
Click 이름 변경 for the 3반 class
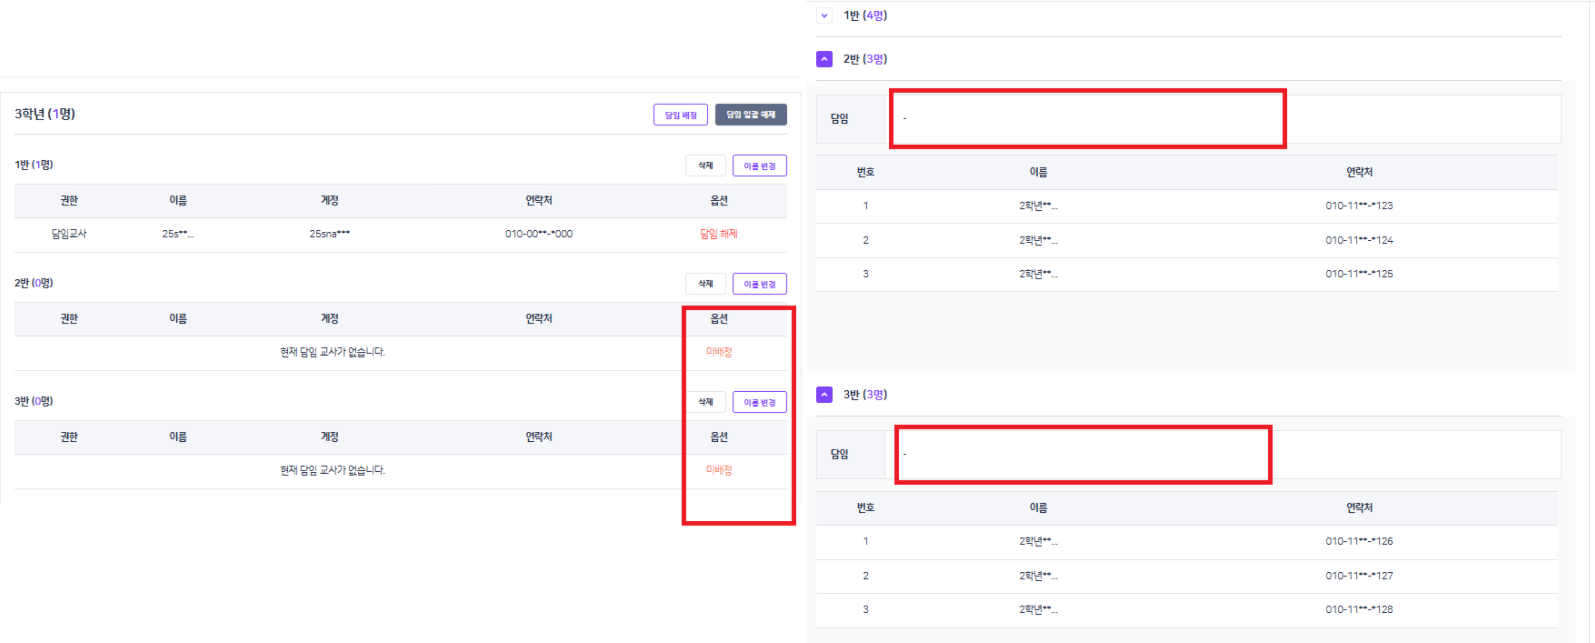tap(759, 402)
